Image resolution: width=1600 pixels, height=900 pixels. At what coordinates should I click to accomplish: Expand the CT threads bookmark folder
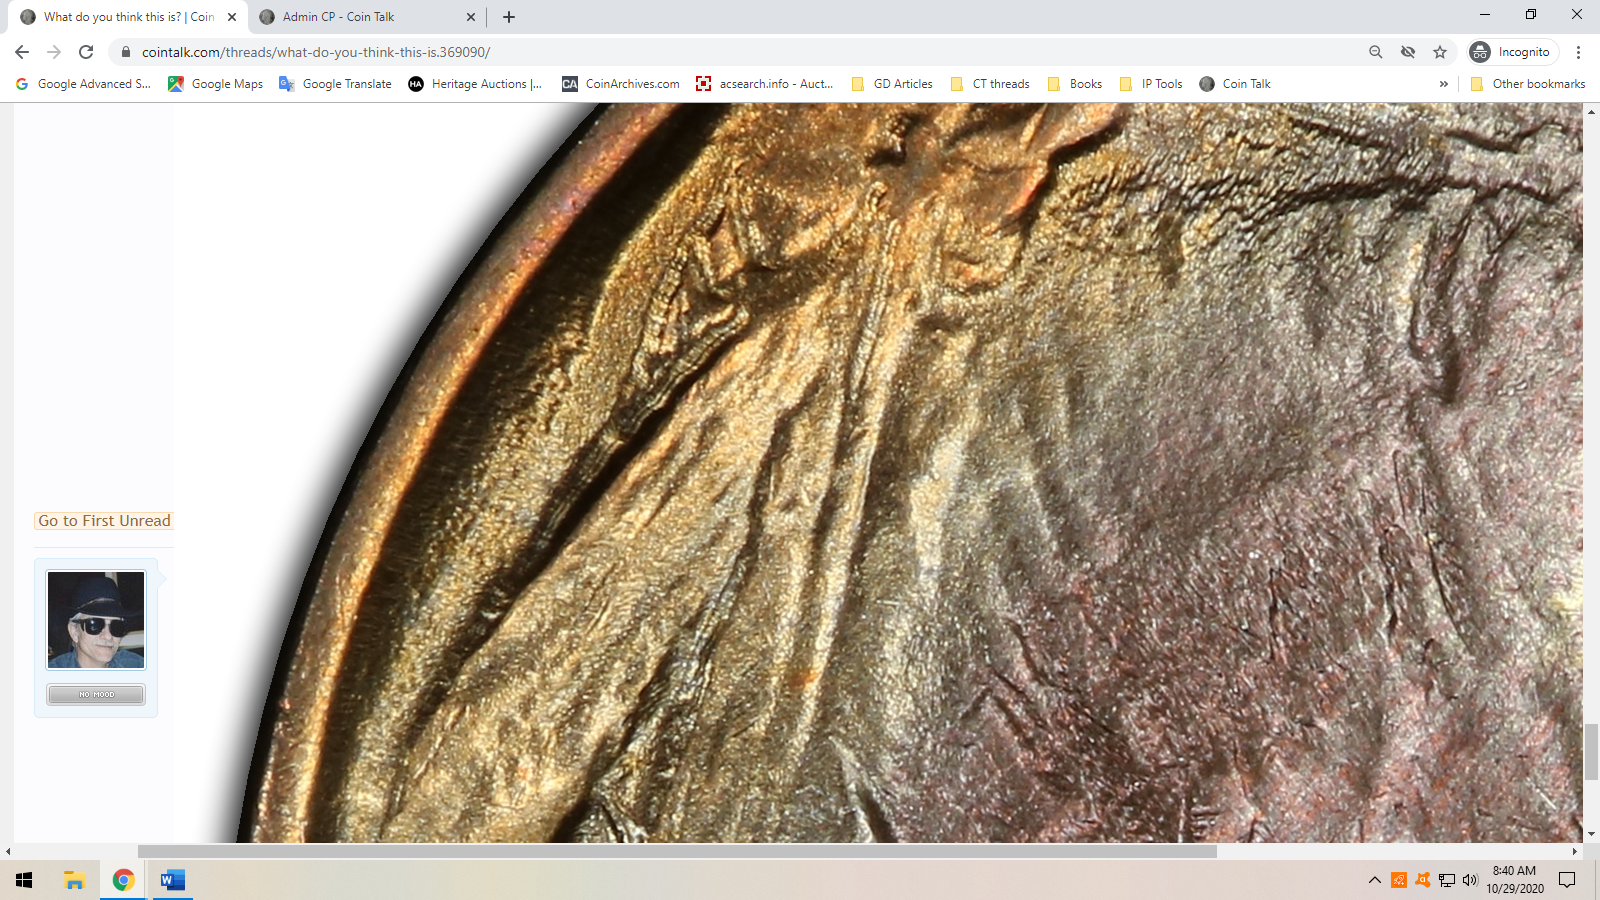pos(990,84)
